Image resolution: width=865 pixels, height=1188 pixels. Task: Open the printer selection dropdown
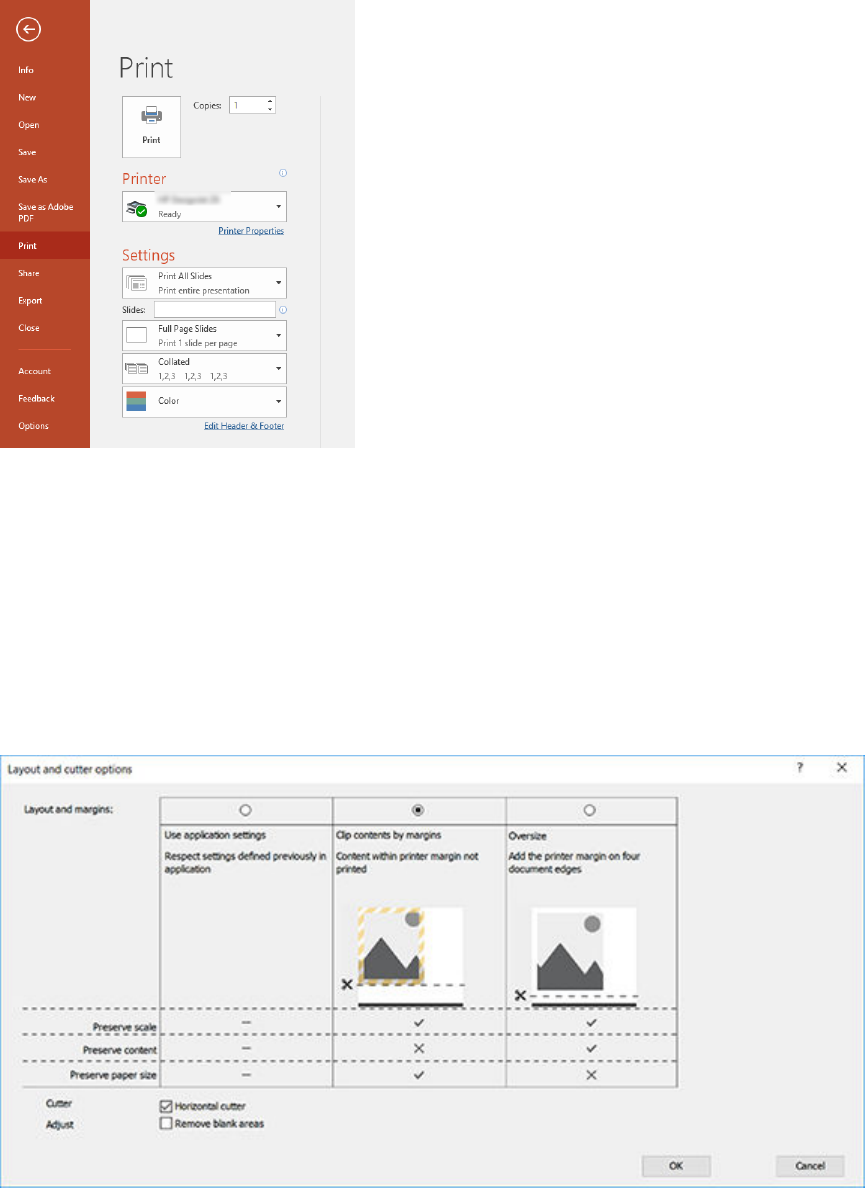(205, 207)
